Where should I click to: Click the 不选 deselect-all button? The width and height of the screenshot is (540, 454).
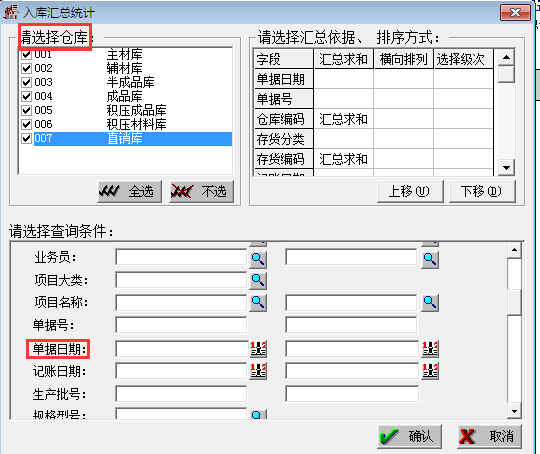pos(201,191)
